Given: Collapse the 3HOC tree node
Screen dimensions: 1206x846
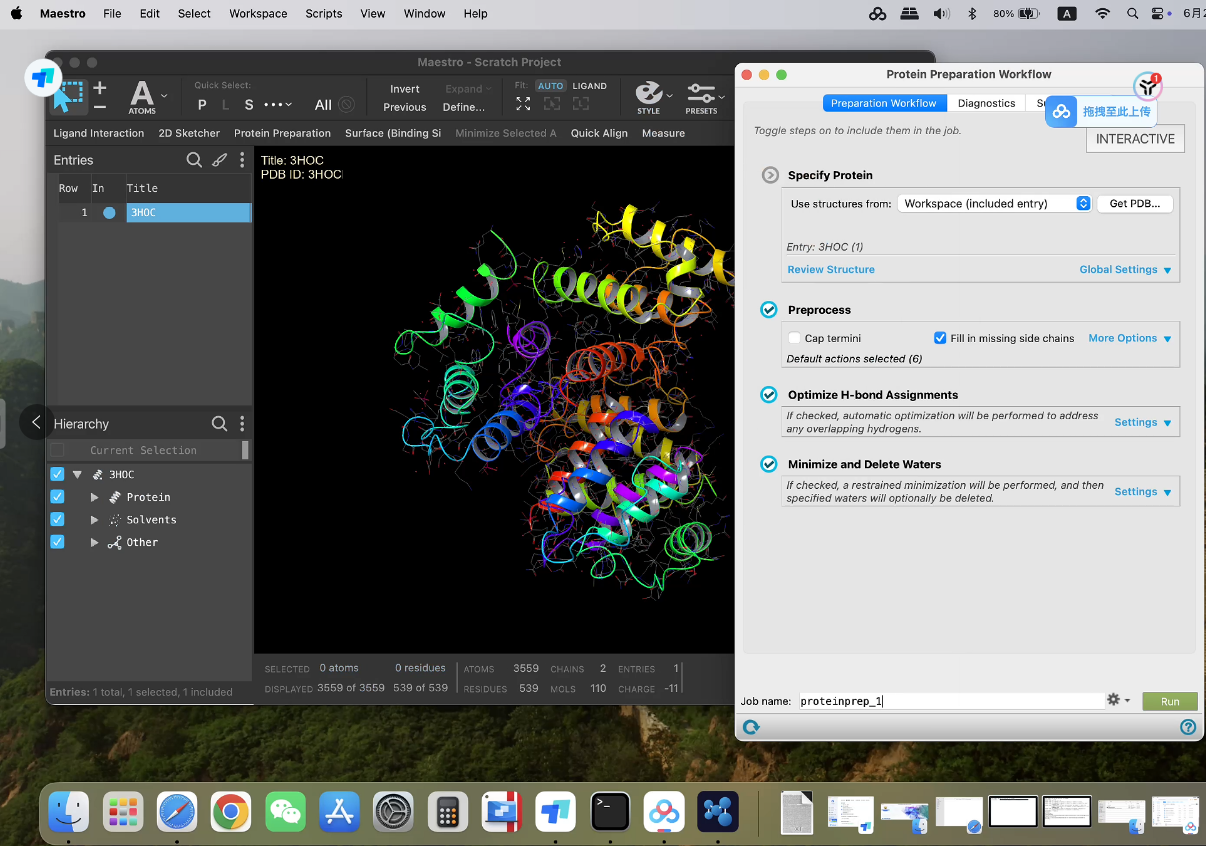Looking at the screenshot, I should [x=77, y=474].
